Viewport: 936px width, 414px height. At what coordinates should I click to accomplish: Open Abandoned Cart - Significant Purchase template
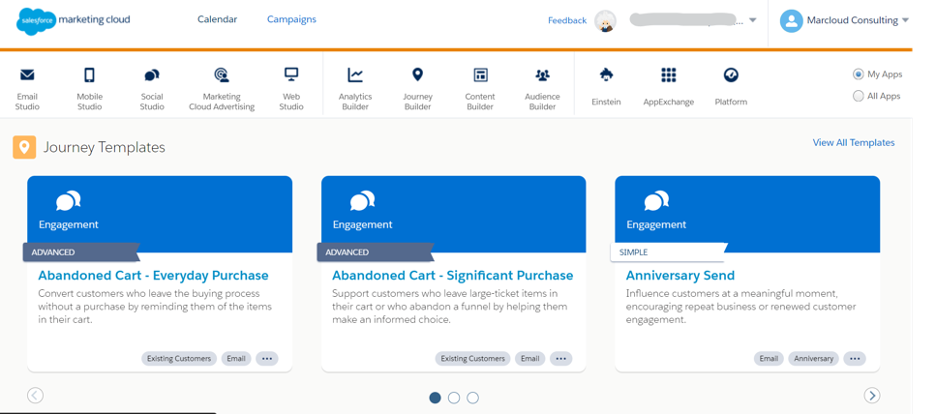click(x=452, y=276)
